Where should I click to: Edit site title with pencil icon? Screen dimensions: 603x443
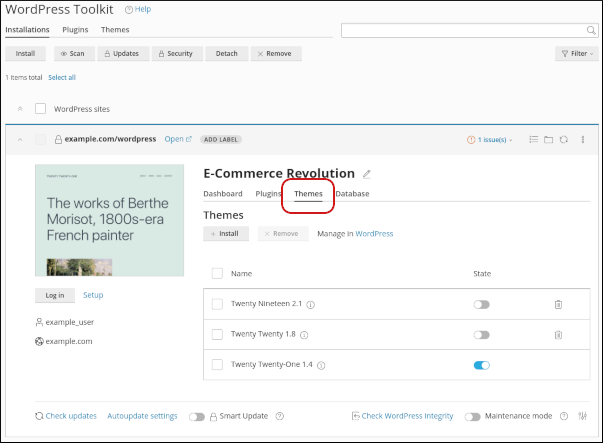[x=366, y=174]
